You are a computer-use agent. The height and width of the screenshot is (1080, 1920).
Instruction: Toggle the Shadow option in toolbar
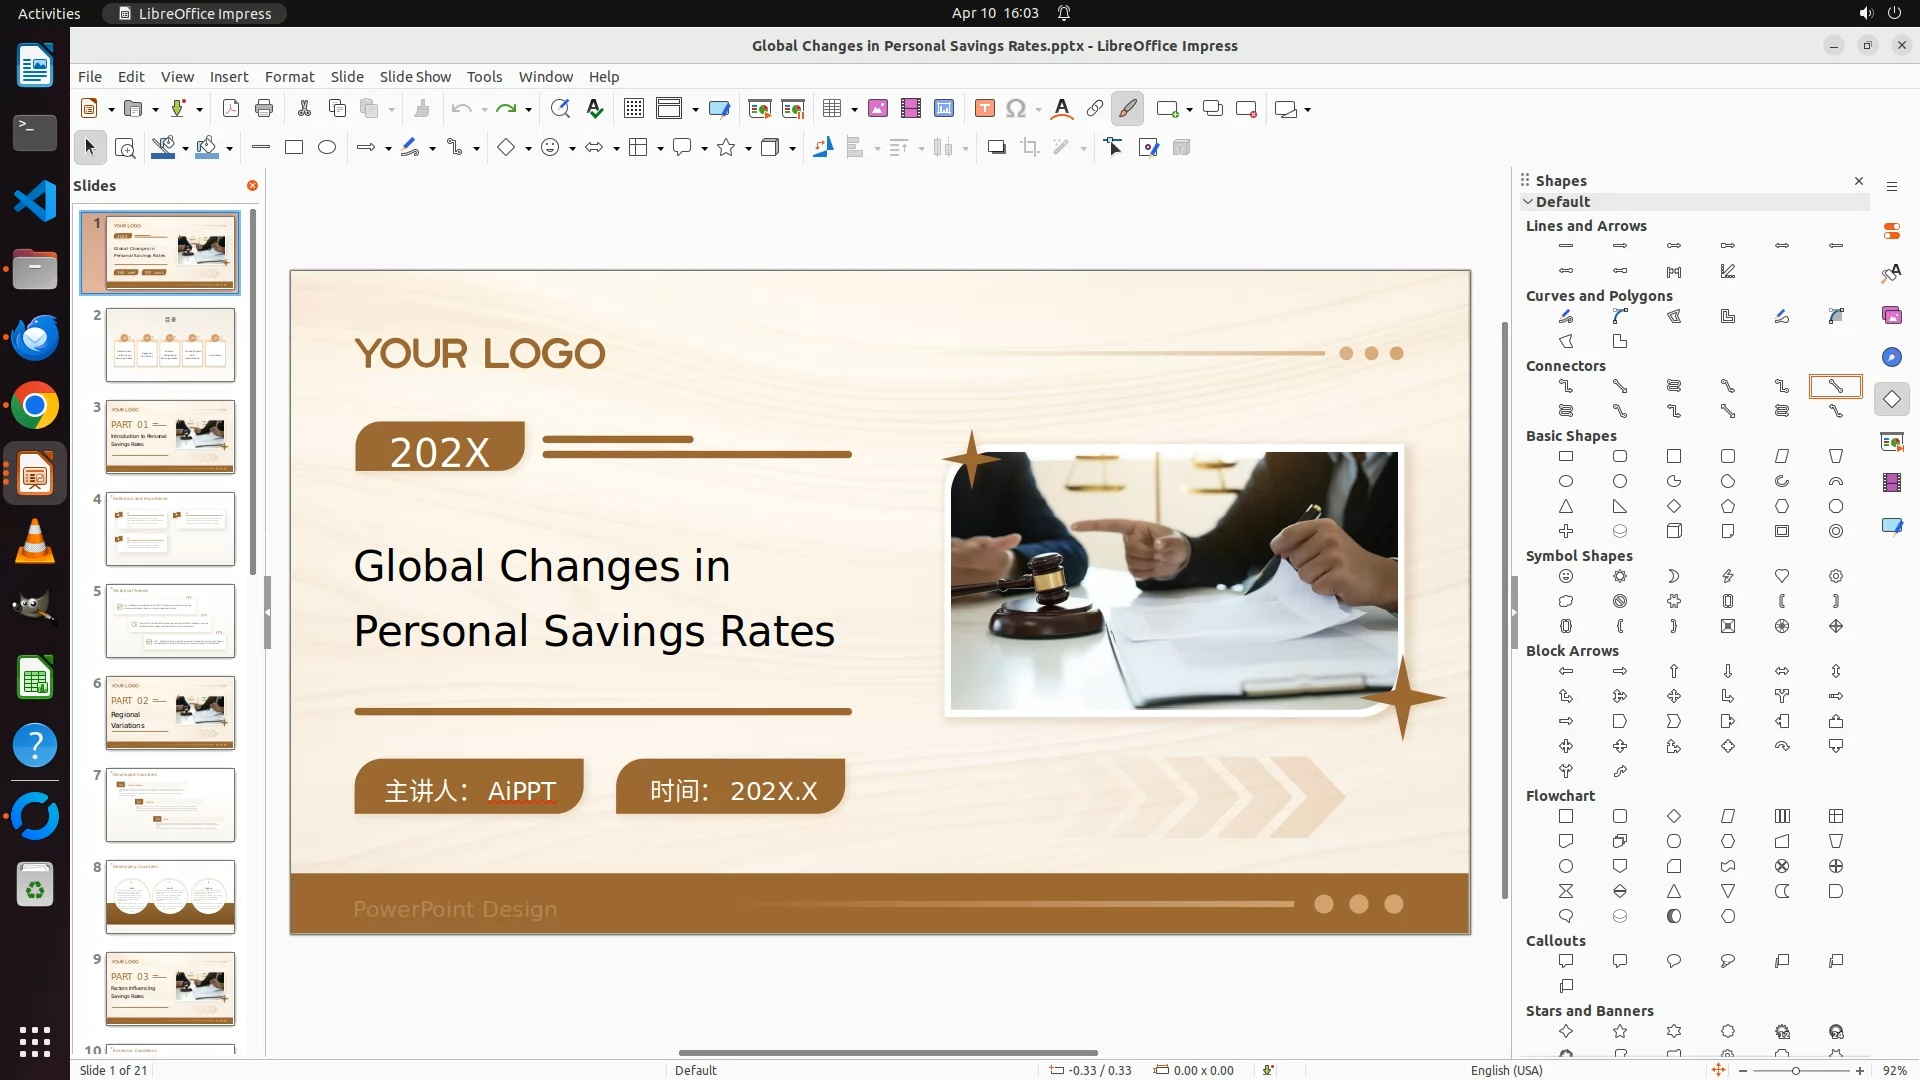[996, 148]
